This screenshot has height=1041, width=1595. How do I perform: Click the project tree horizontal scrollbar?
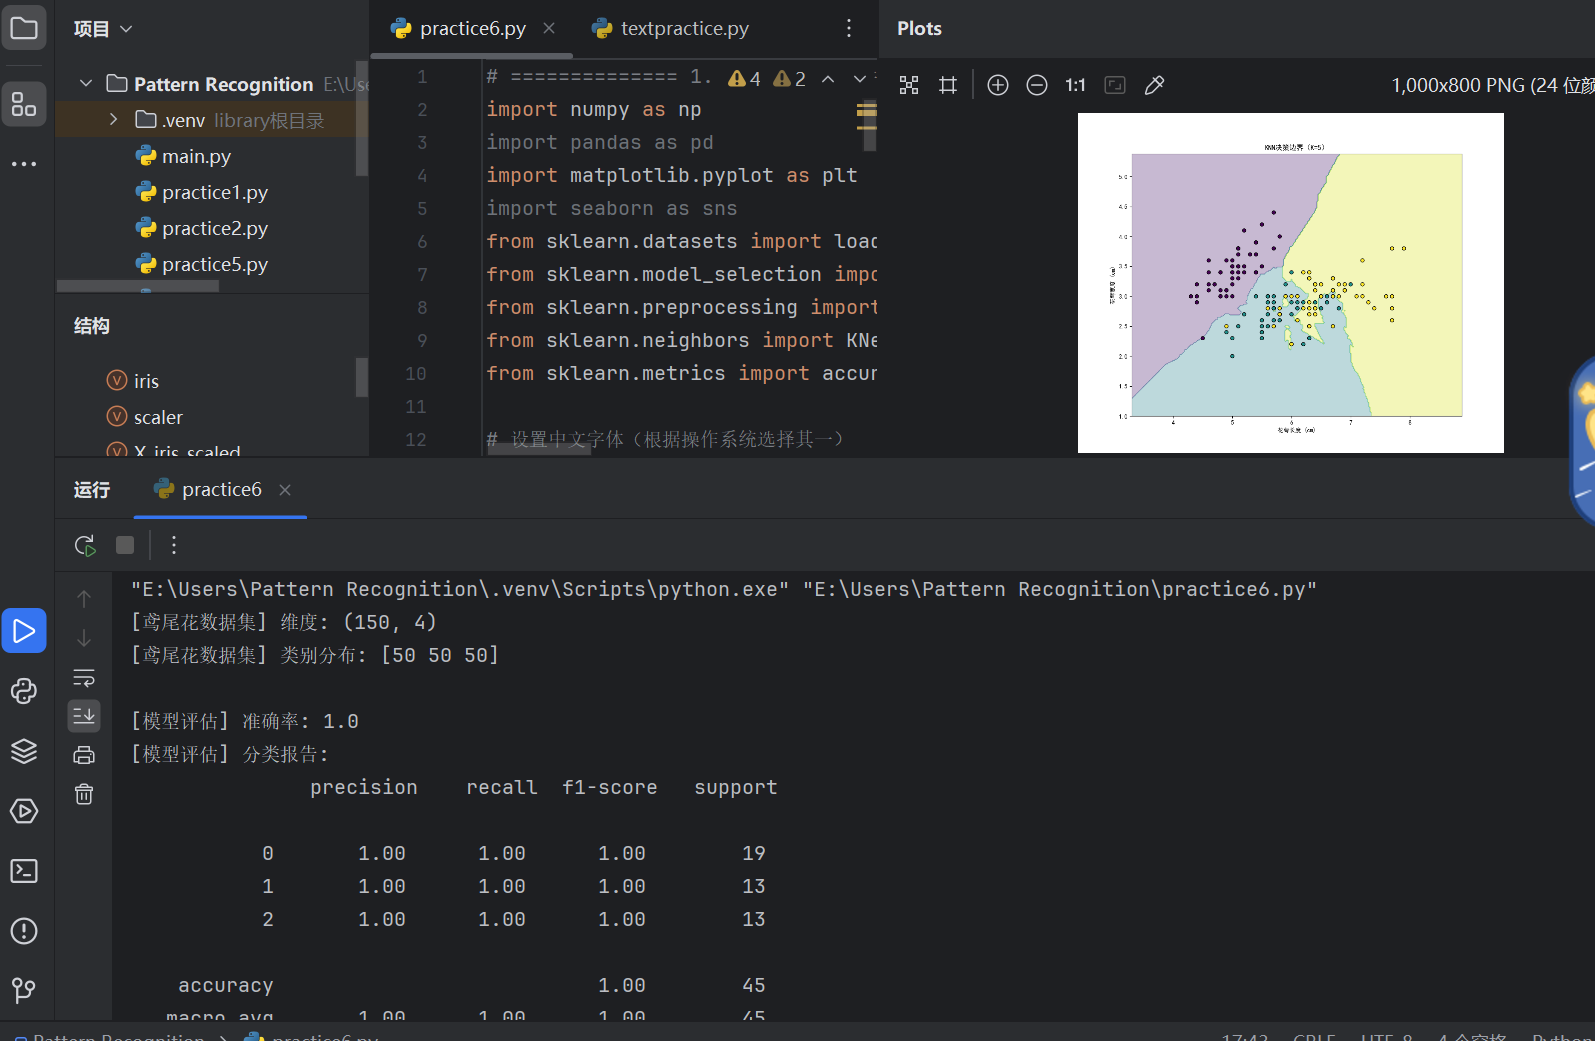pos(138,286)
